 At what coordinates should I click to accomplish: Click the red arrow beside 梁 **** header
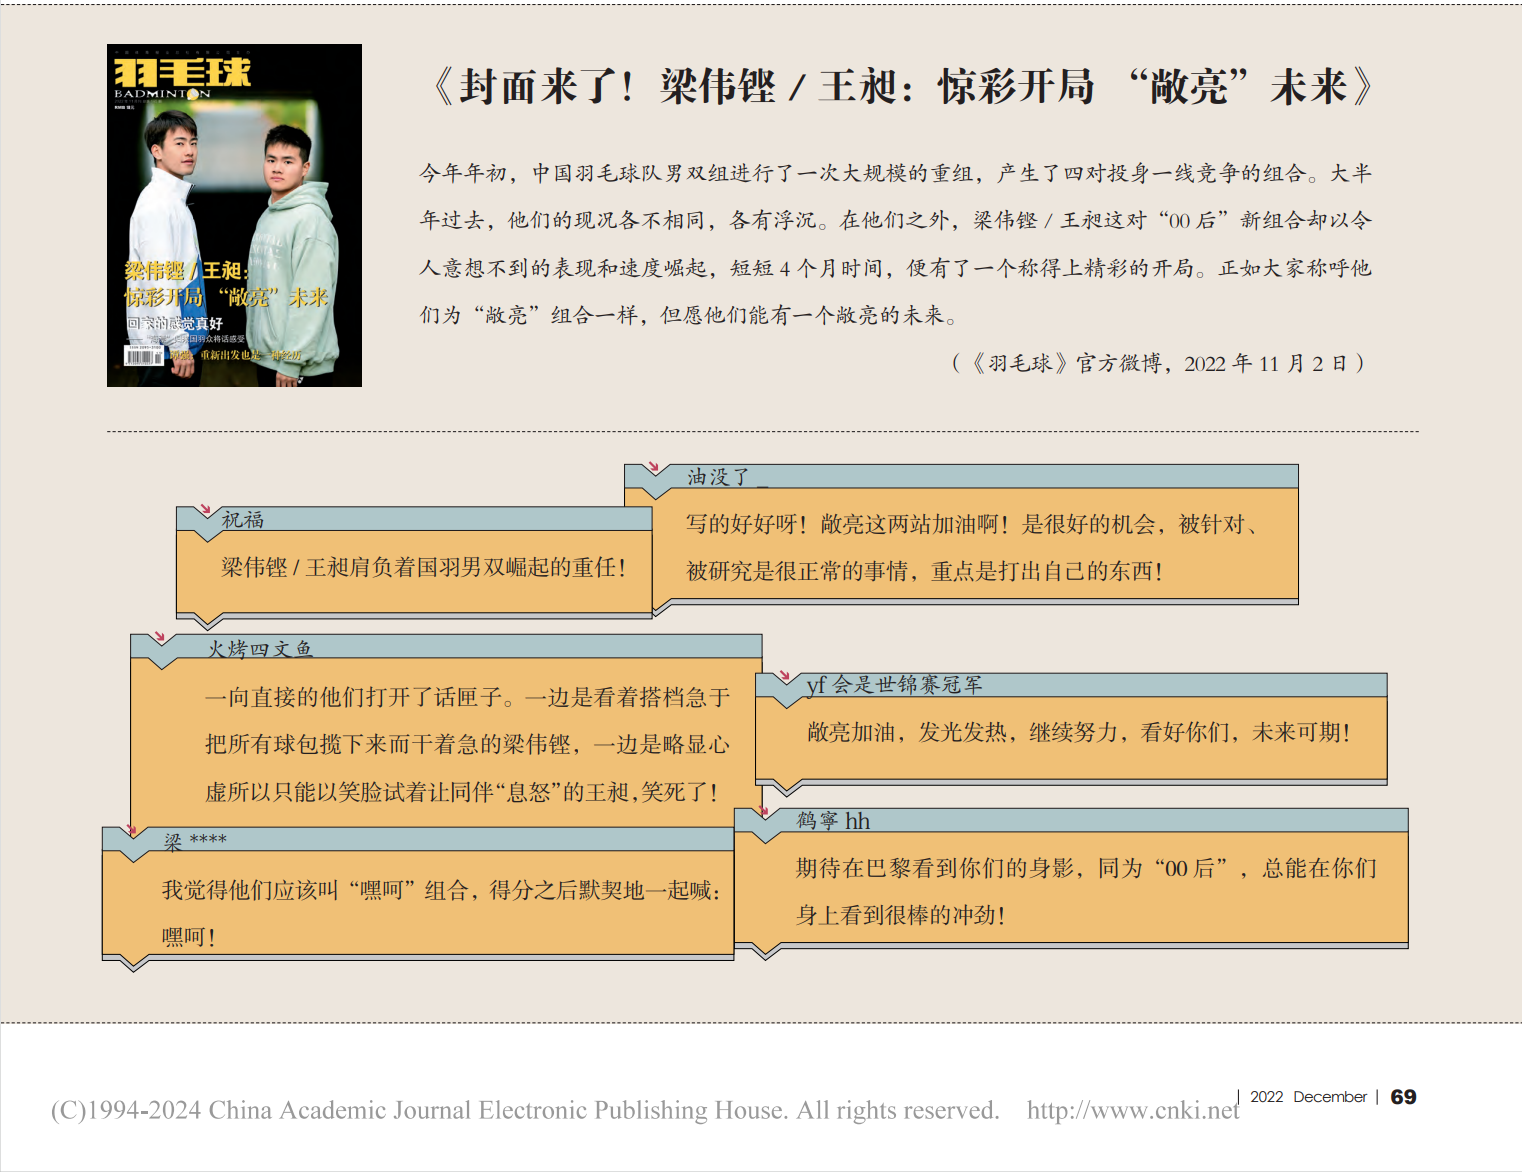coord(131,830)
